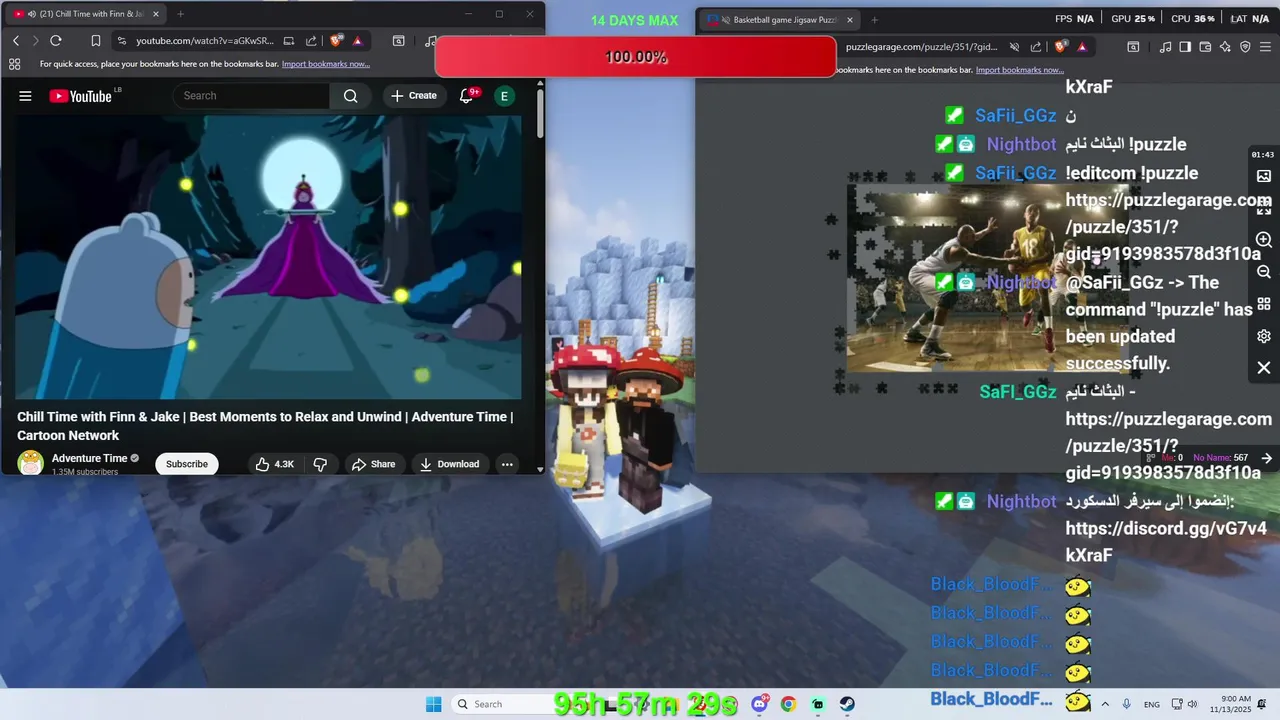1280x720 pixels.
Task: Click install/cast icon in YouTube address bar
Action: pos(288,41)
